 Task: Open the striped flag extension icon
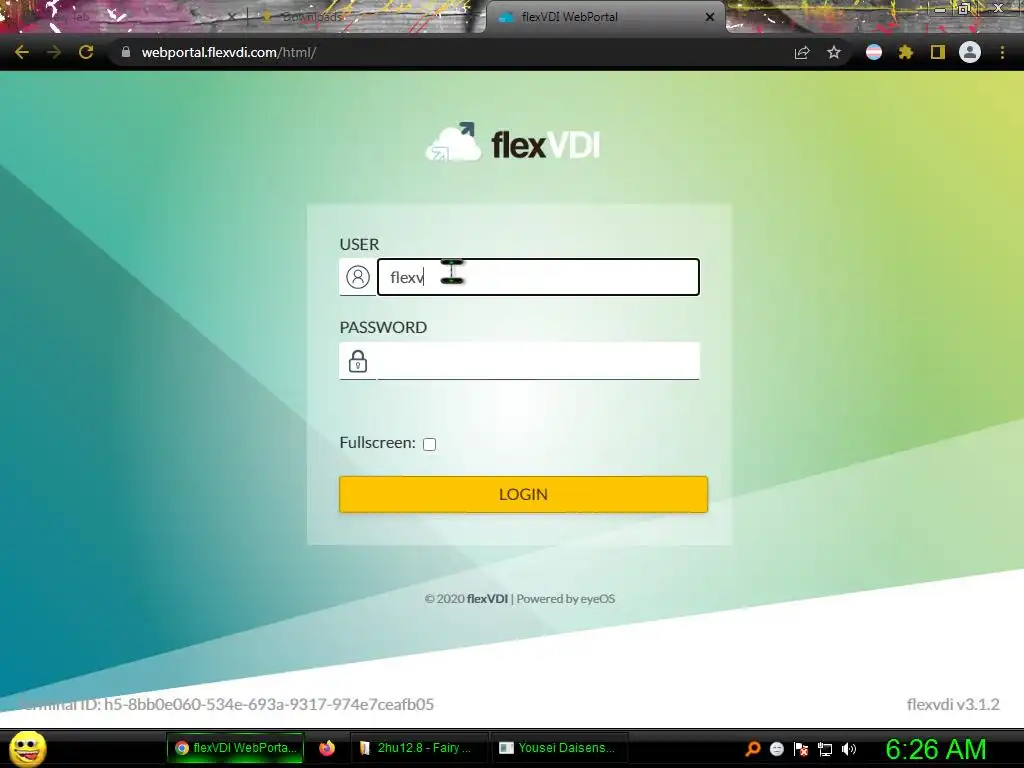pos(874,52)
